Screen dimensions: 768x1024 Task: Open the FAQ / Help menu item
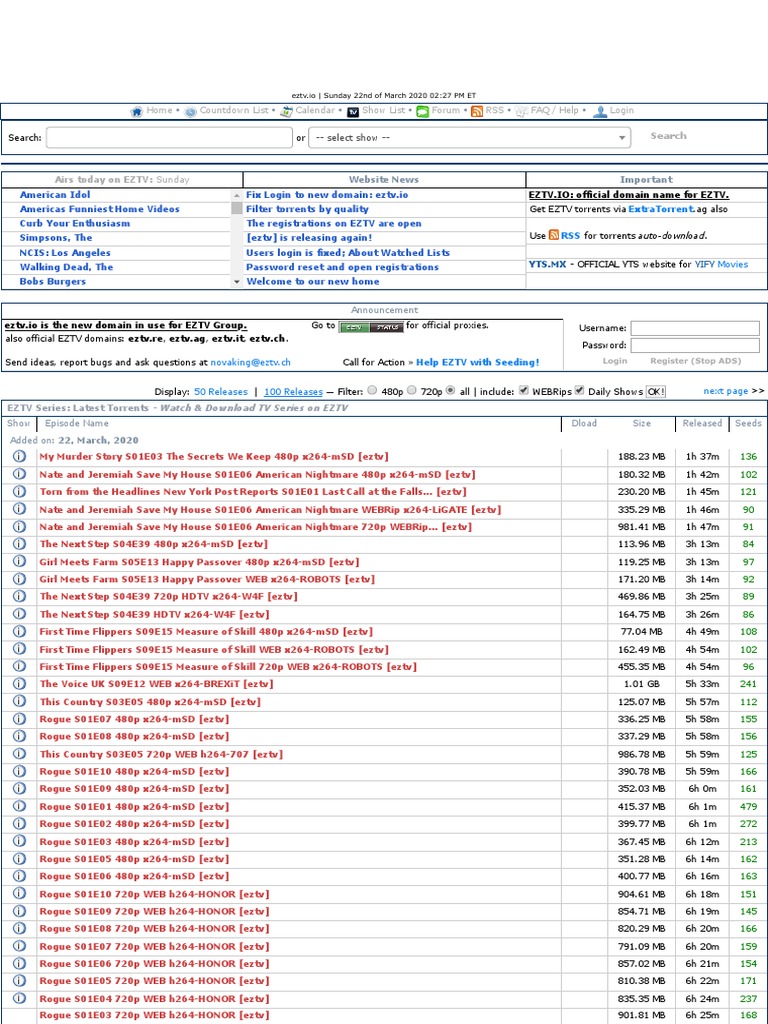point(554,110)
